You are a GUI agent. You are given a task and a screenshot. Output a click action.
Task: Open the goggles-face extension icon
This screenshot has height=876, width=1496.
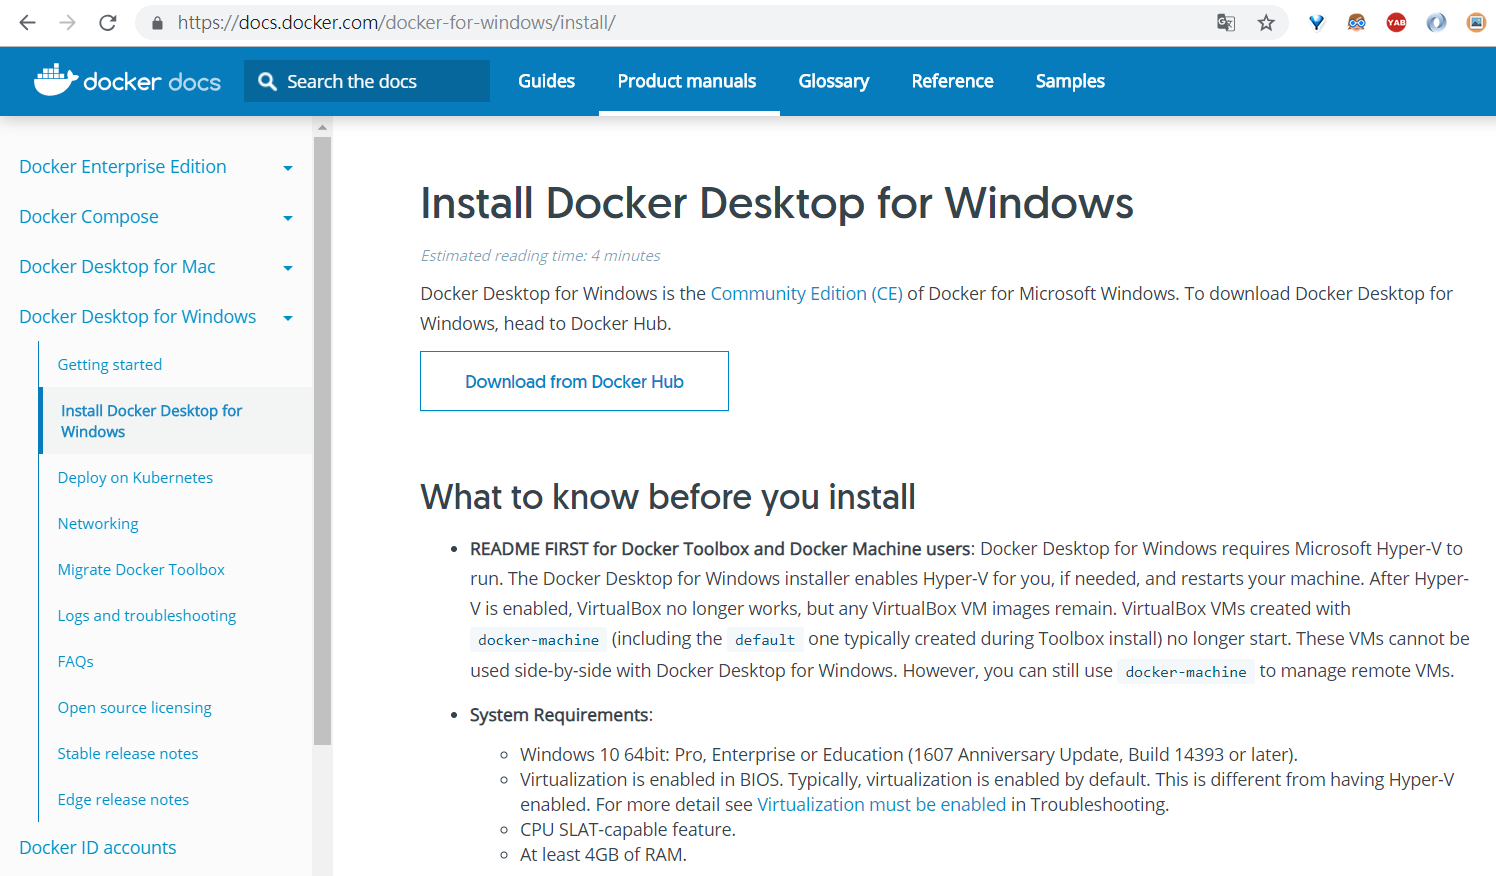[1357, 22]
